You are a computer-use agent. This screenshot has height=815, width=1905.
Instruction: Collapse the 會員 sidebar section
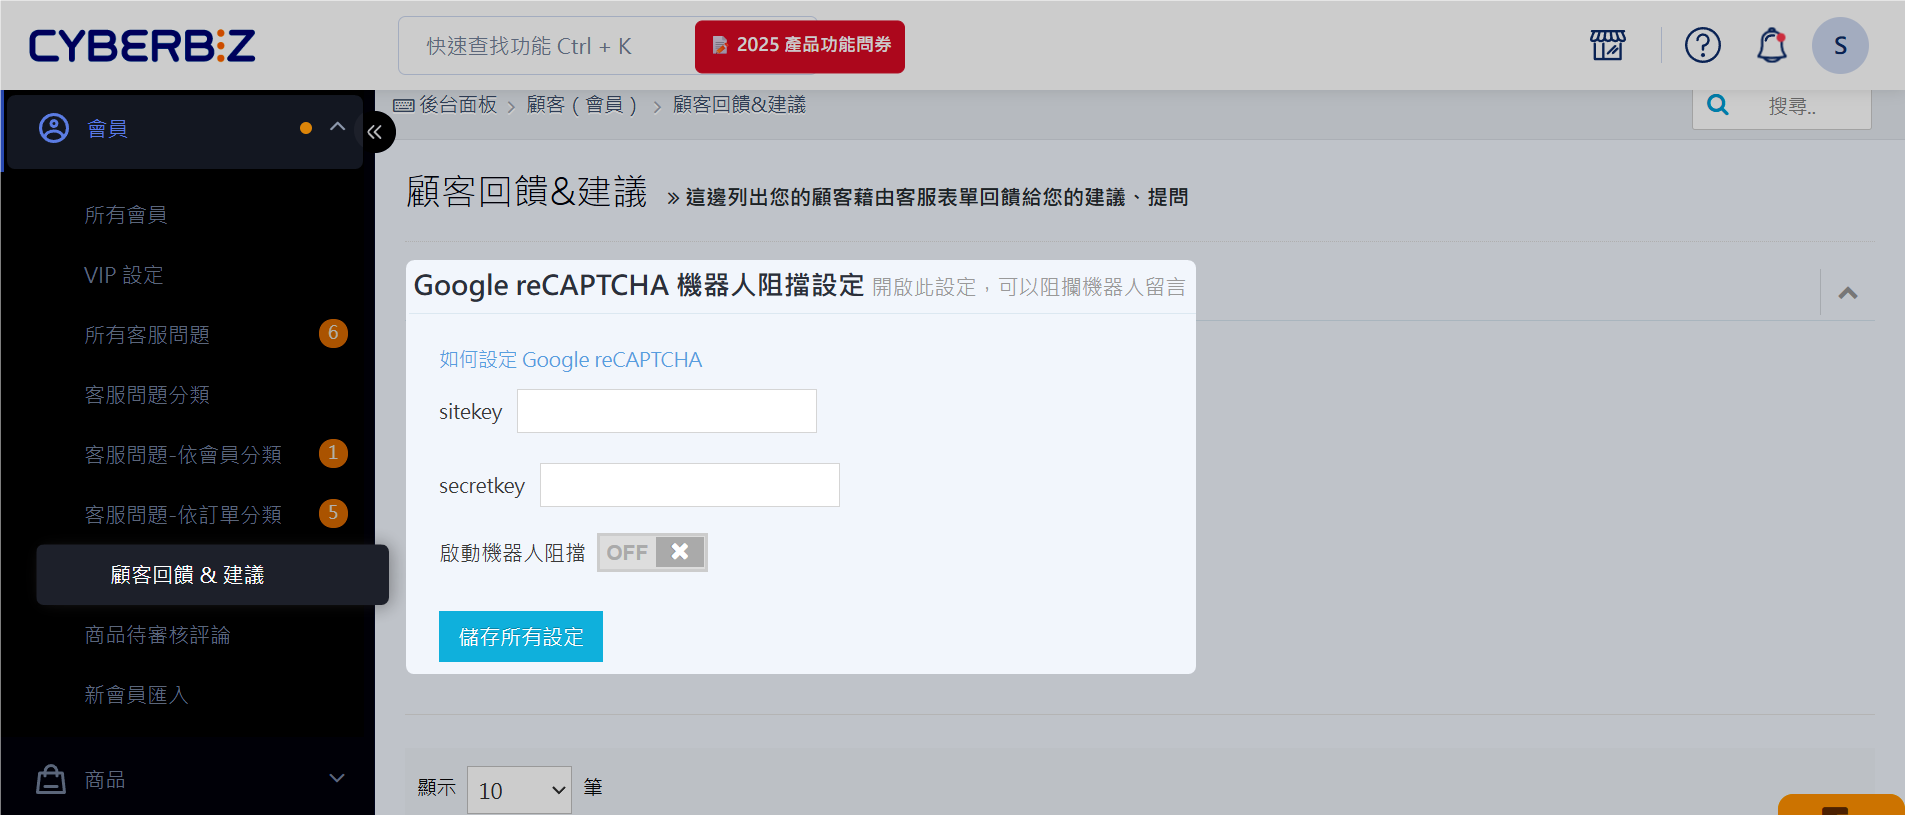(337, 127)
